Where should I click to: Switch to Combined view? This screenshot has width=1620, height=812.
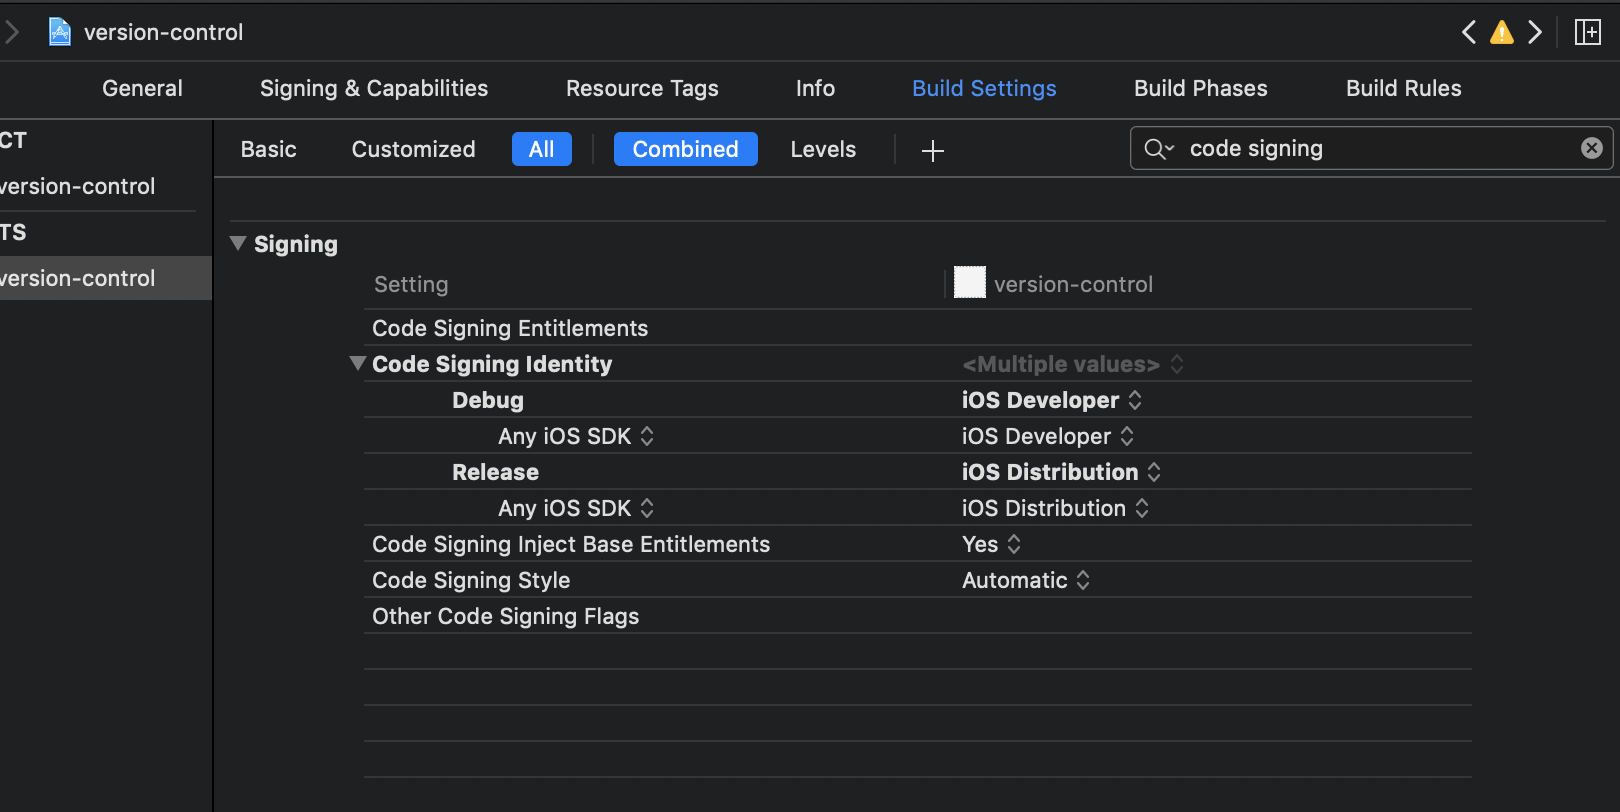pos(686,149)
